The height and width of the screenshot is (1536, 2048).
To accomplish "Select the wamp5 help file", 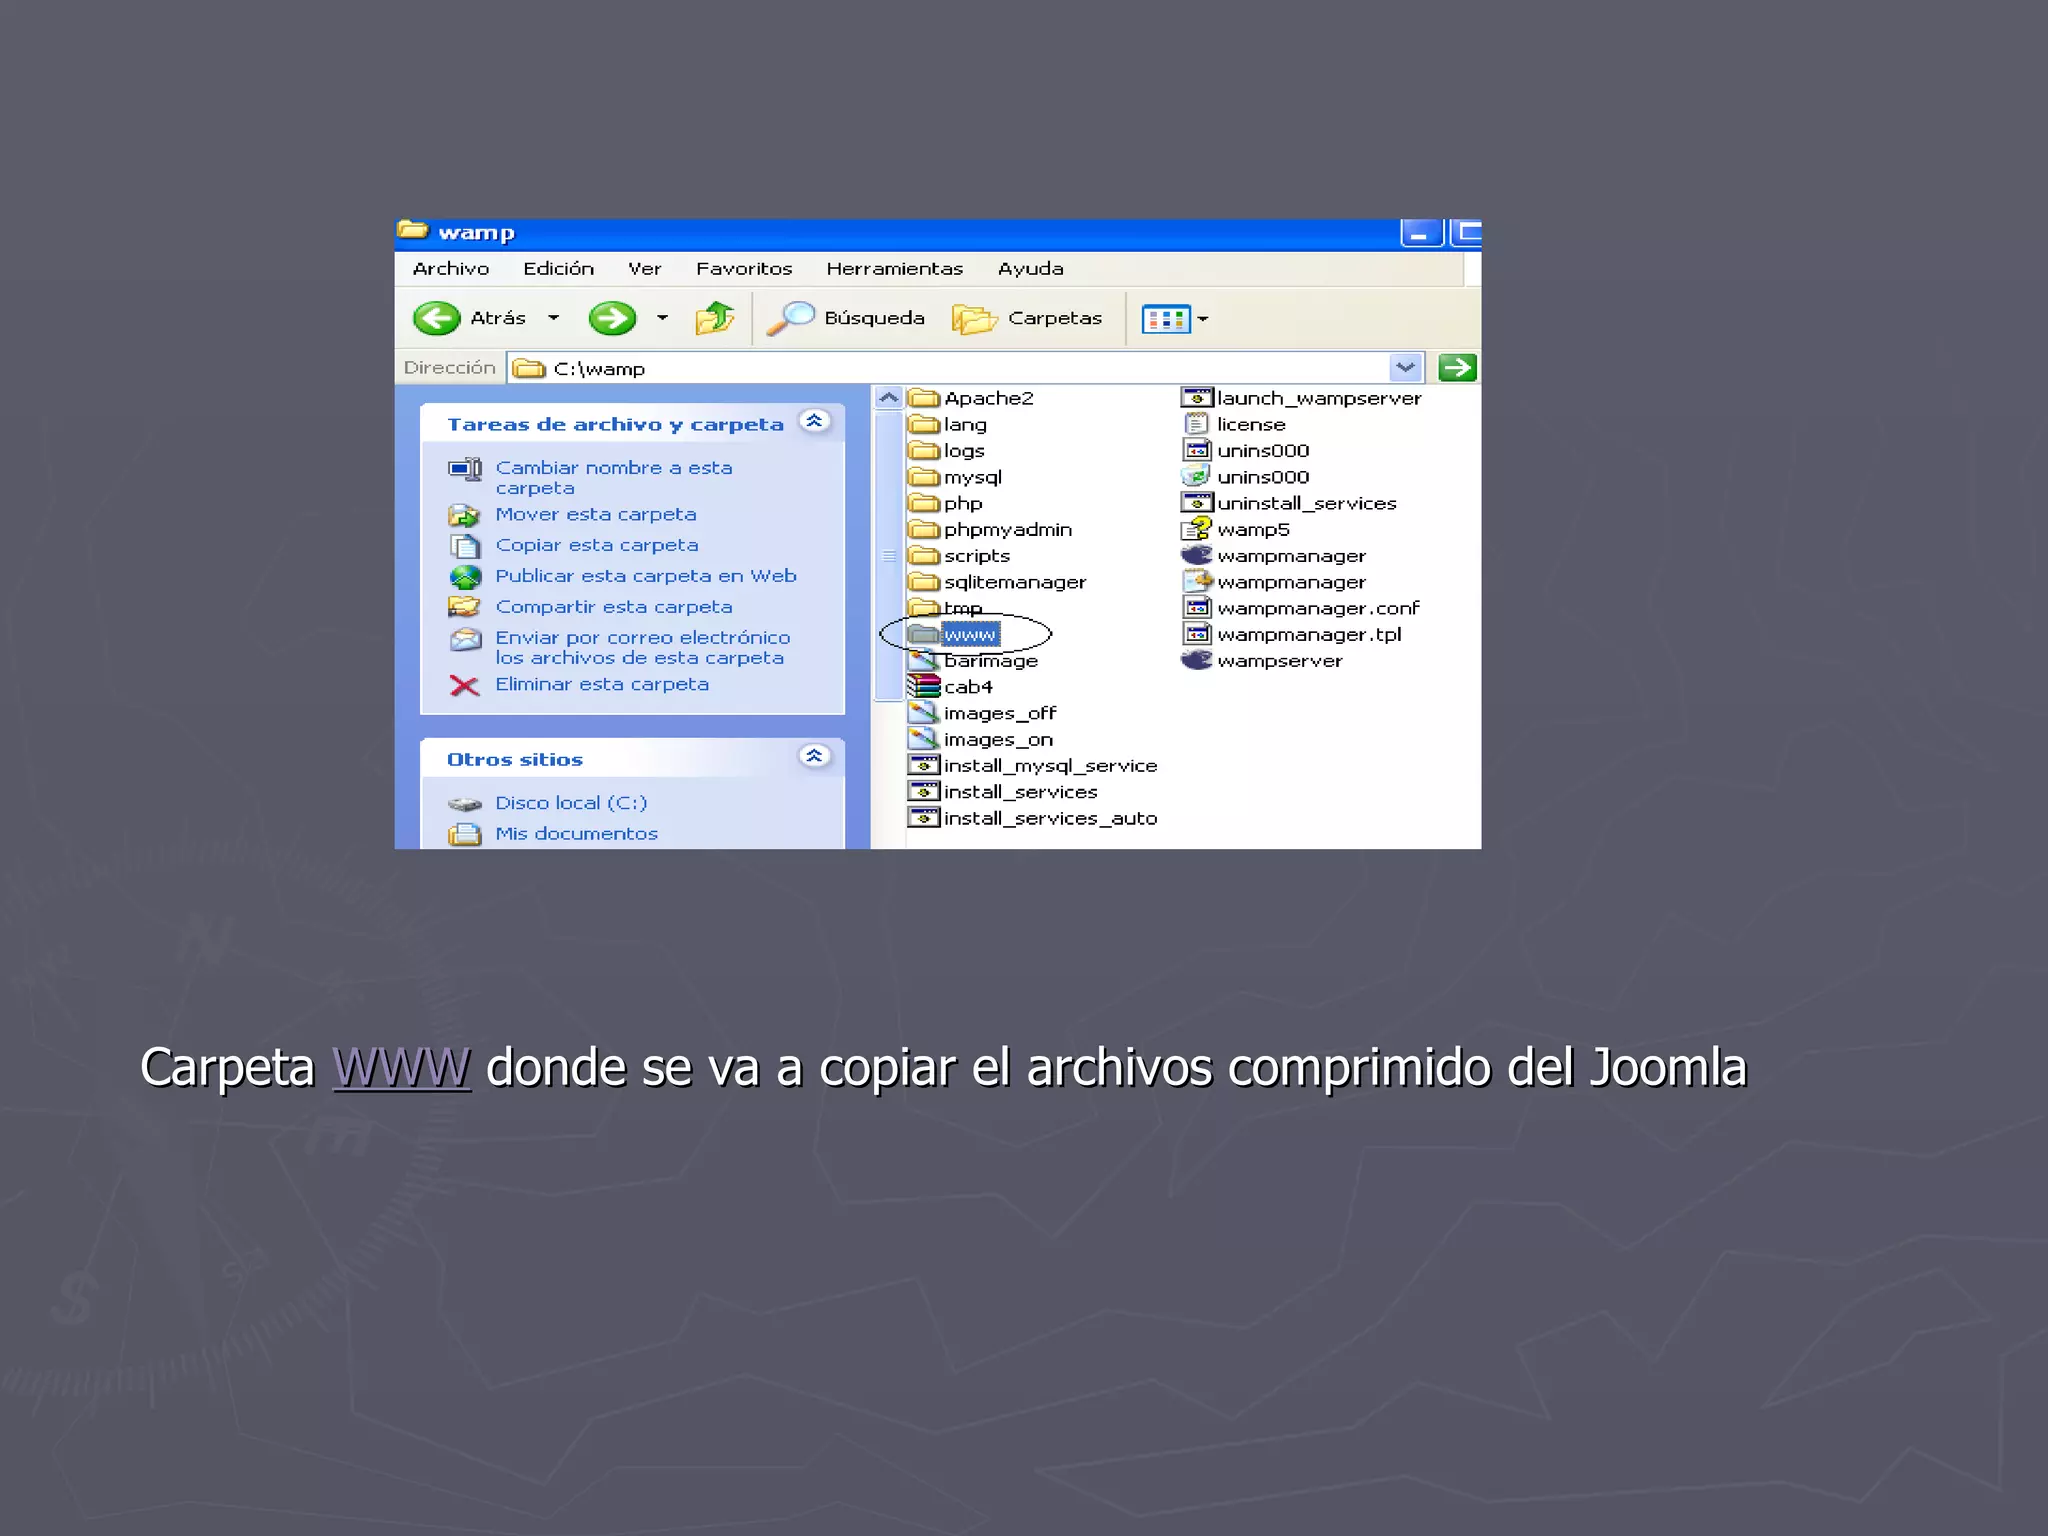I will click(x=1236, y=529).
